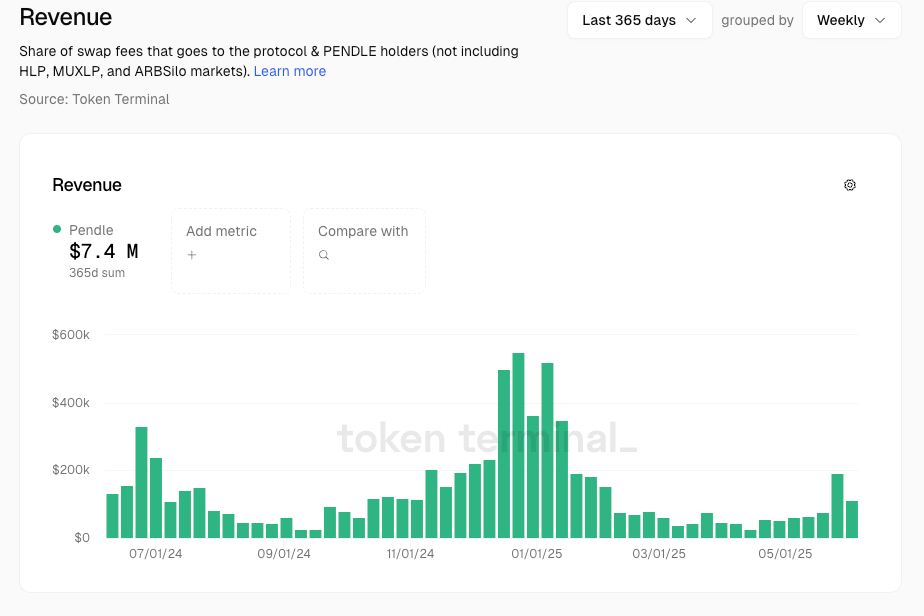924x616 pixels.
Task: Open the Last 365 days dropdown
Action: (639, 20)
